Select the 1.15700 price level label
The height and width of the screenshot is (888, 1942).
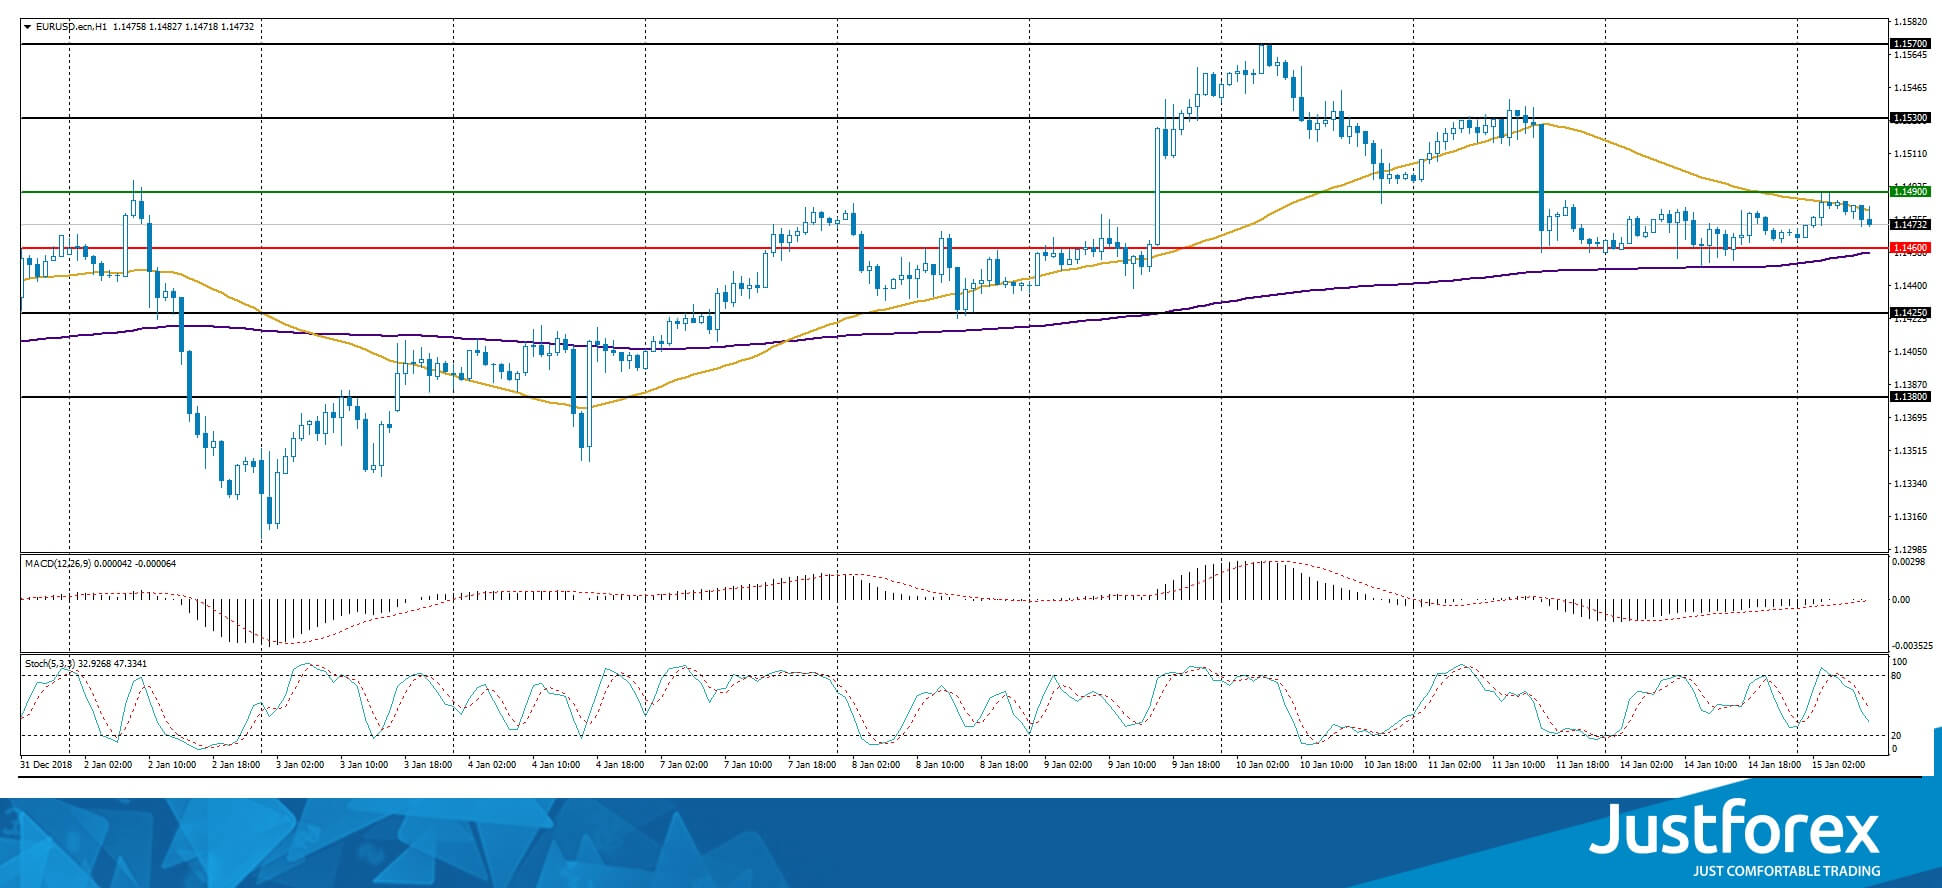pos(1910,44)
